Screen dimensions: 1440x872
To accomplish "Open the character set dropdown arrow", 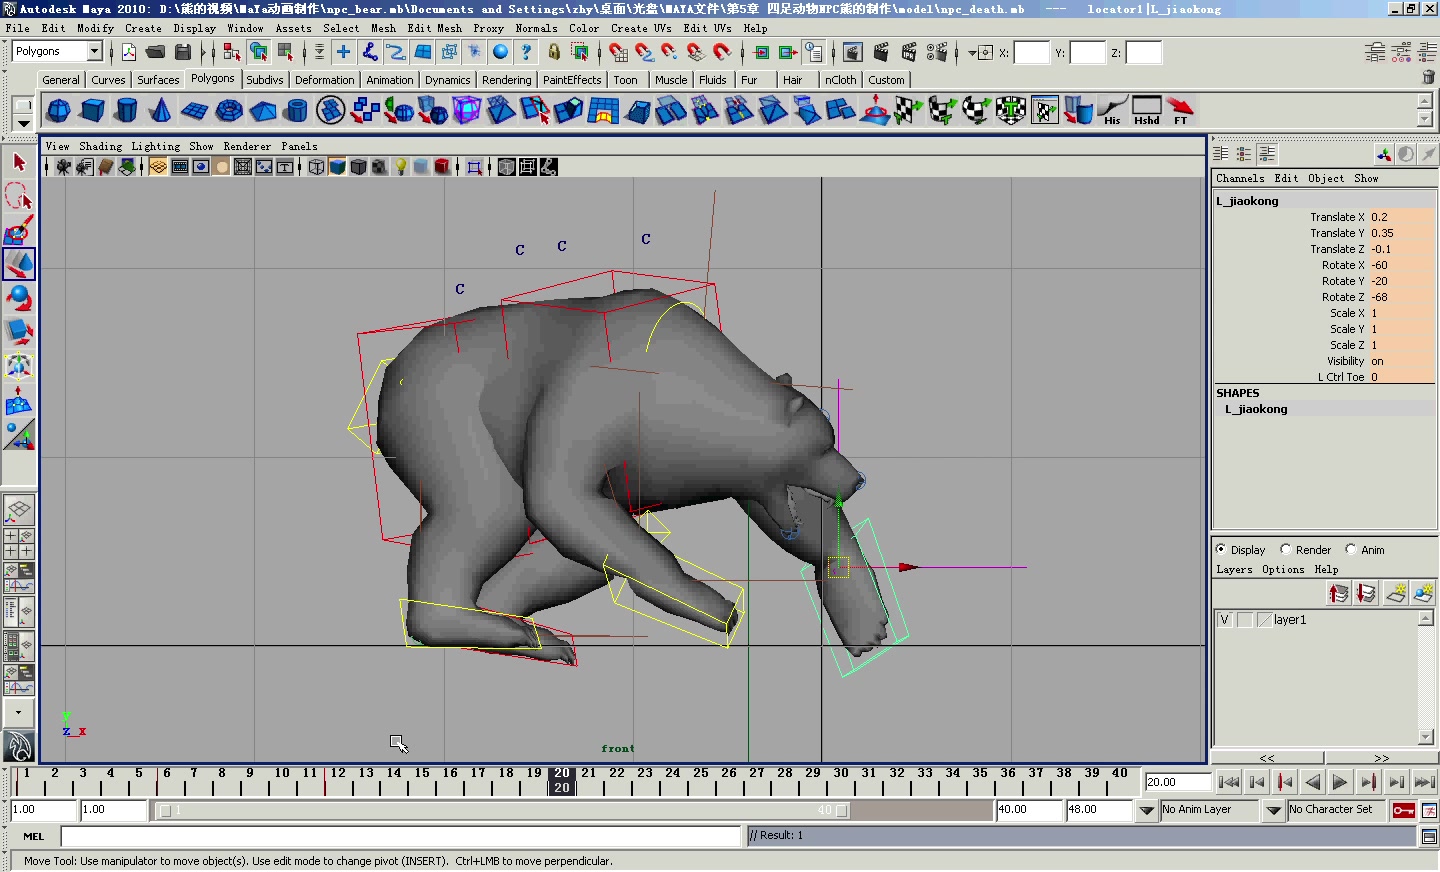I will [x=1273, y=810].
